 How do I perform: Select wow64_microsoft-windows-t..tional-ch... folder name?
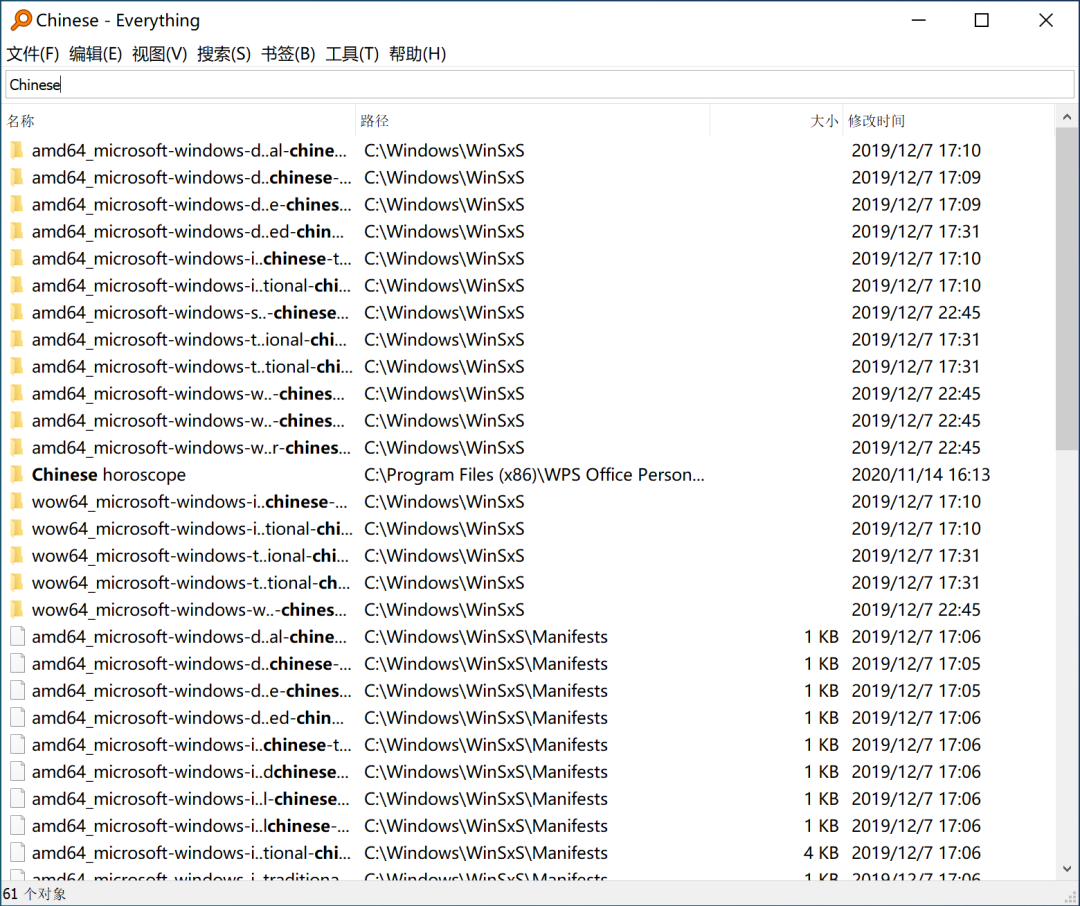point(191,583)
